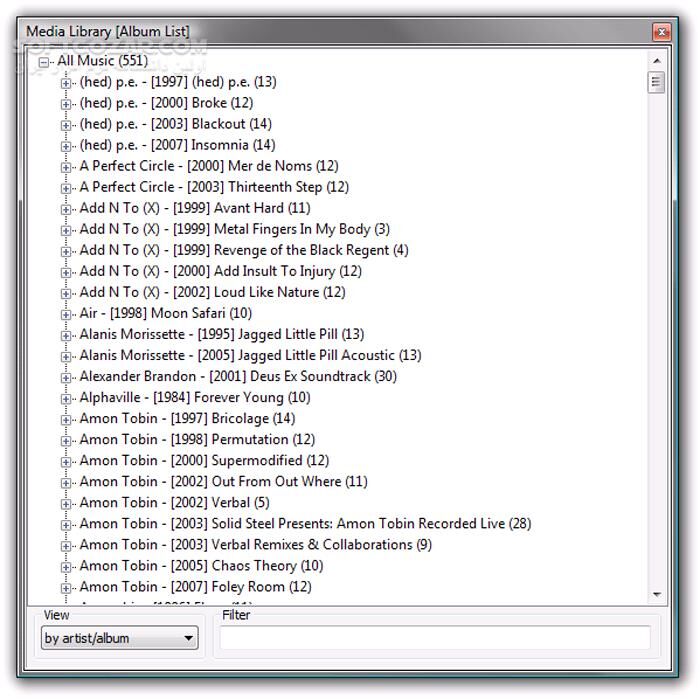This screenshot has width=700, height=699.
Task: Select Add N To (X) - Avant Hard
Action: click(x=195, y=208)
